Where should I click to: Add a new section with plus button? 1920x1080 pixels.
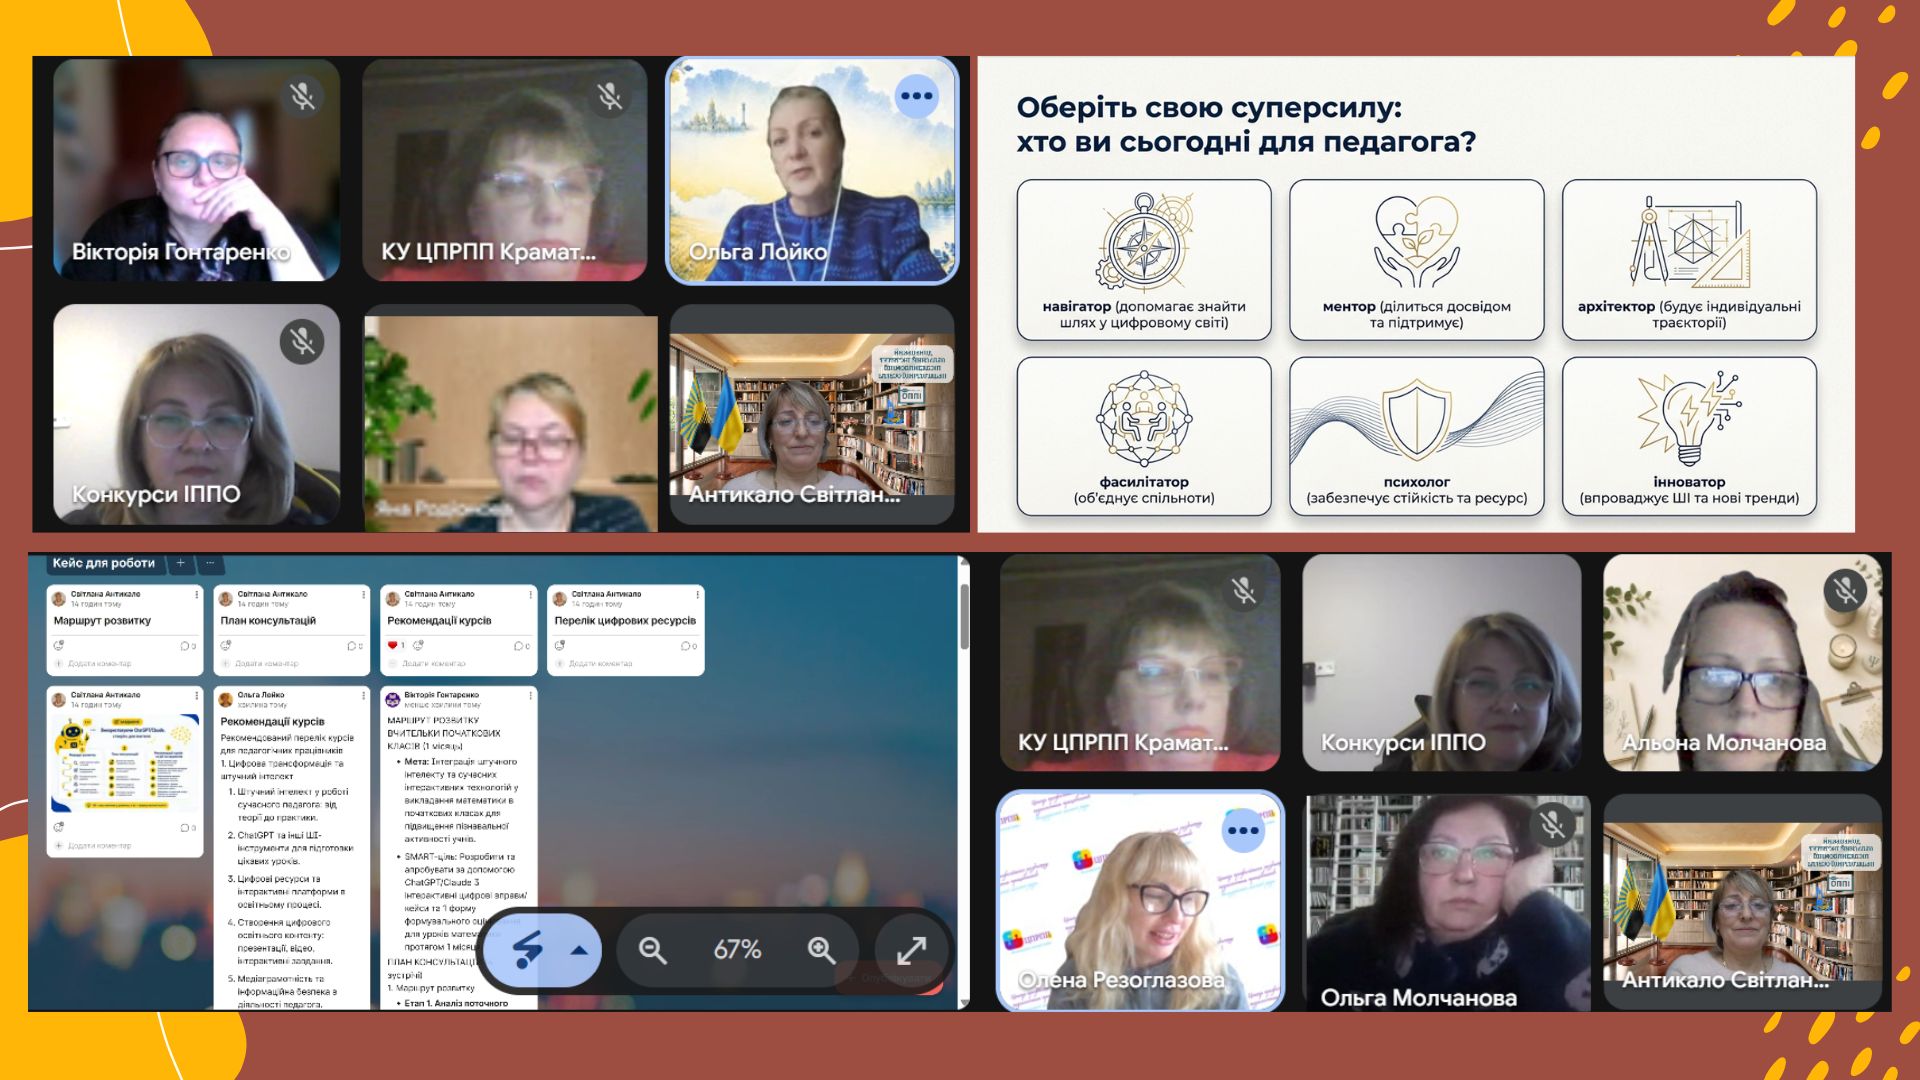pyautogui.click(x=181, y=563)
